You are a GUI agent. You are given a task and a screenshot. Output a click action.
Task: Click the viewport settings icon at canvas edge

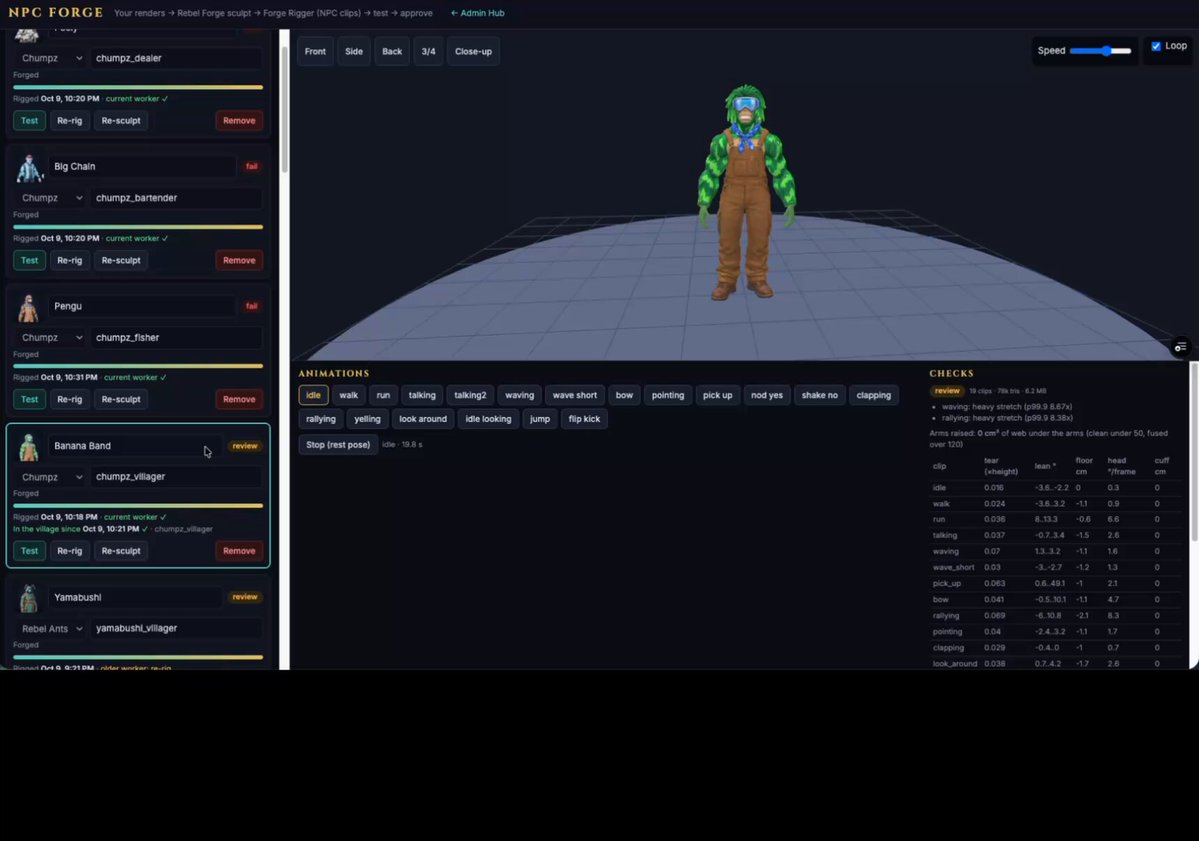[x=1181, y=347]
